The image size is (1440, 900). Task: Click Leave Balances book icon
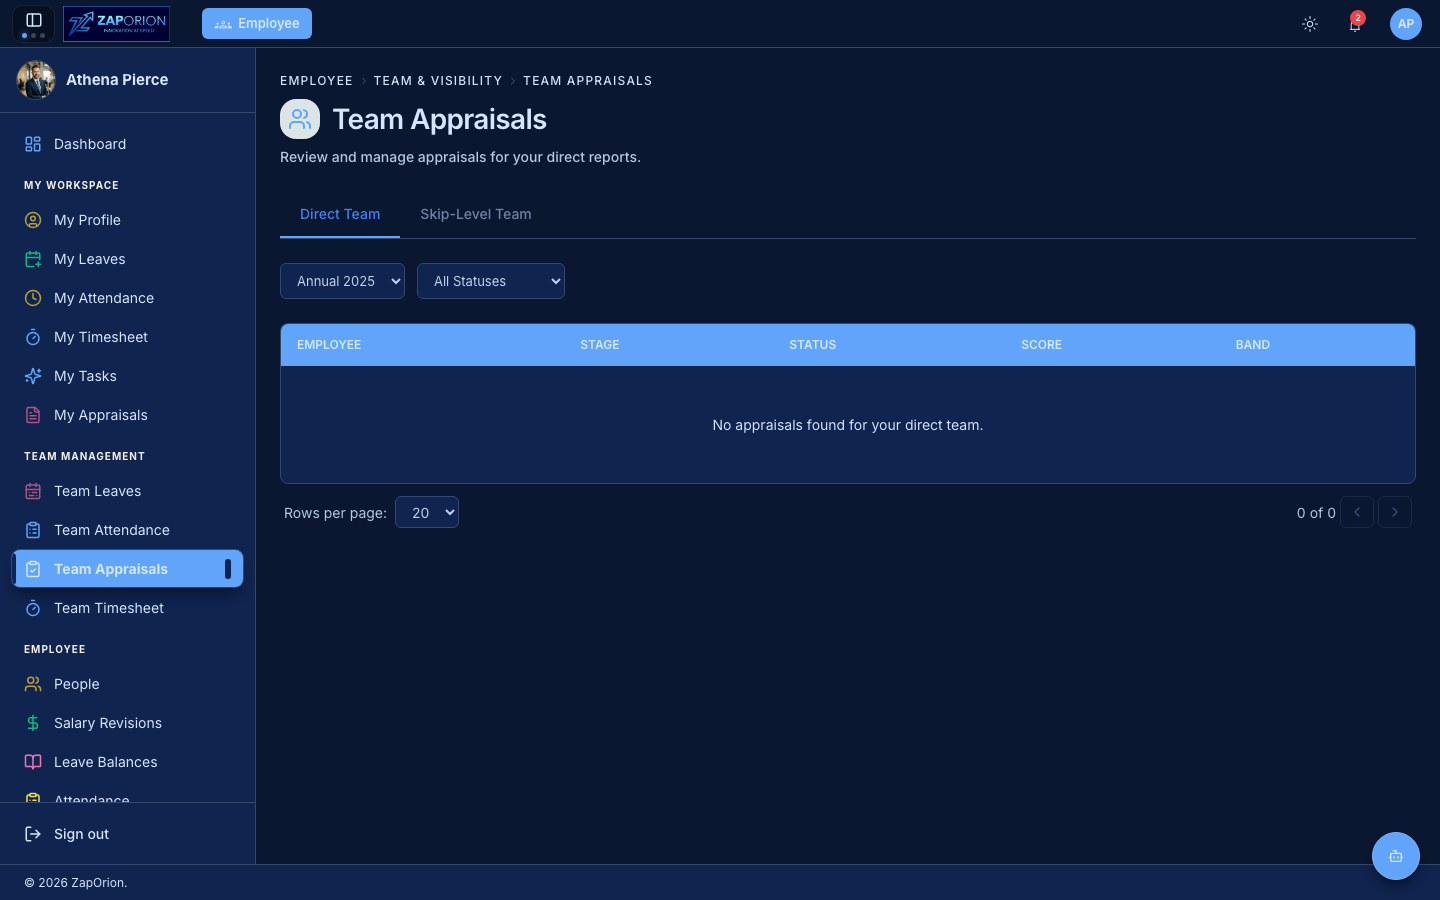(33, 762)
